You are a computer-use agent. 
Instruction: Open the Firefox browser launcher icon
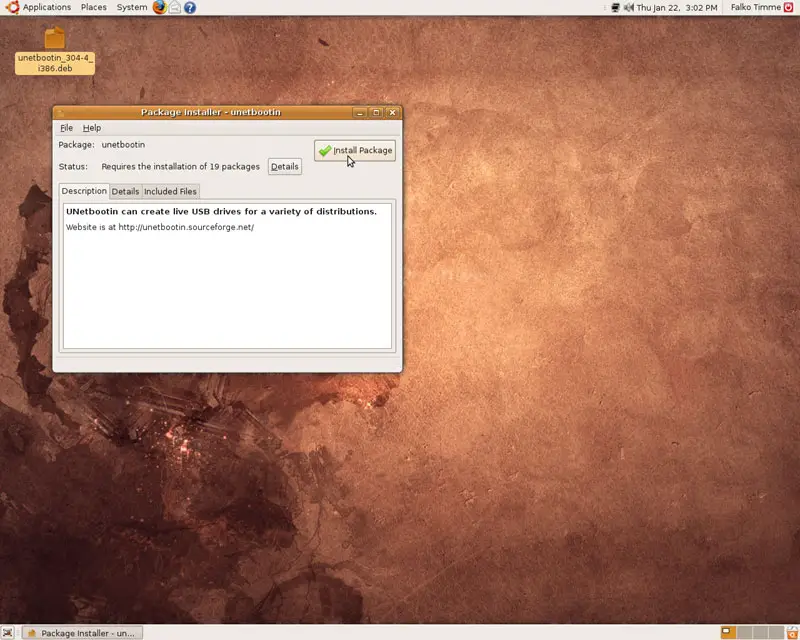pyautogui.click(x=160, y=7)
